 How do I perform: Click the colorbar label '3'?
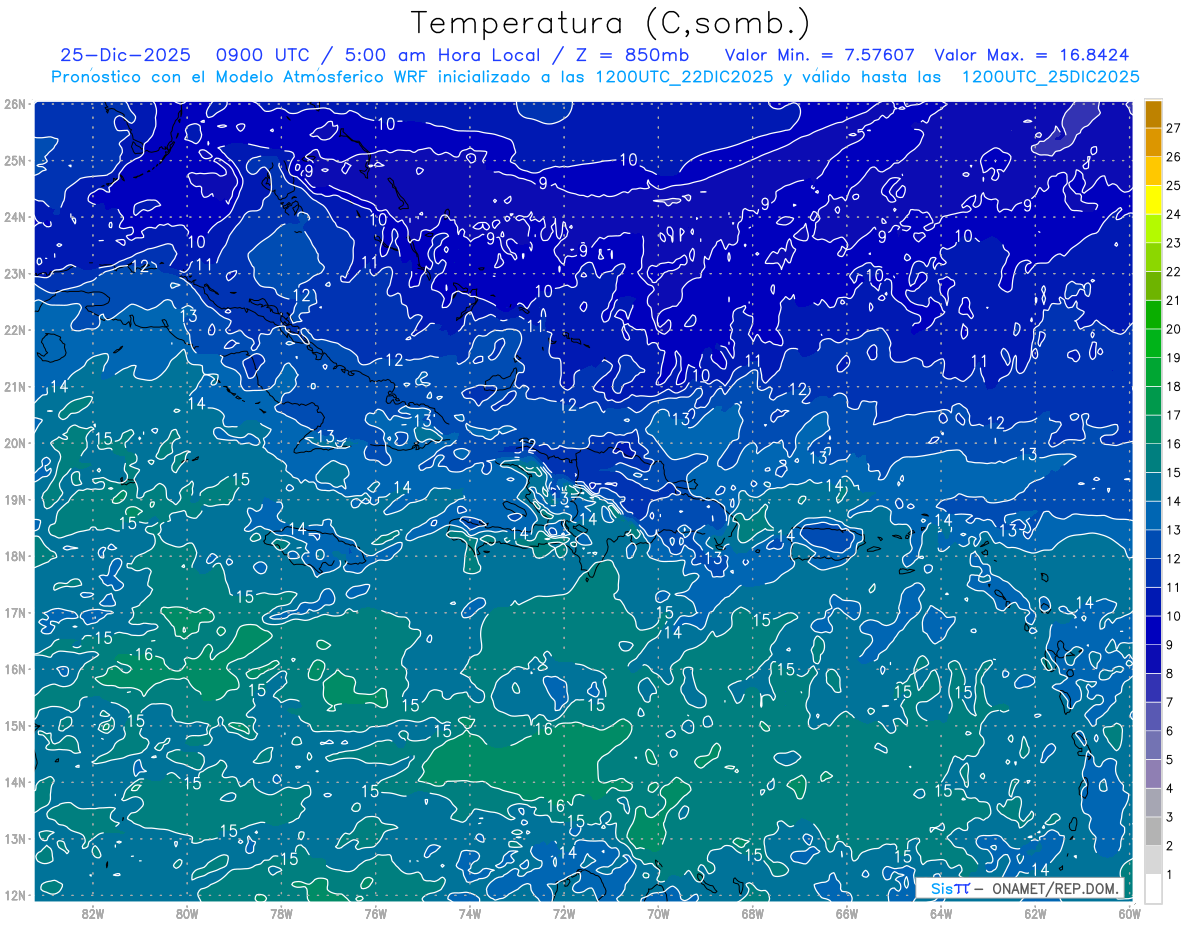click(1170, 817)
